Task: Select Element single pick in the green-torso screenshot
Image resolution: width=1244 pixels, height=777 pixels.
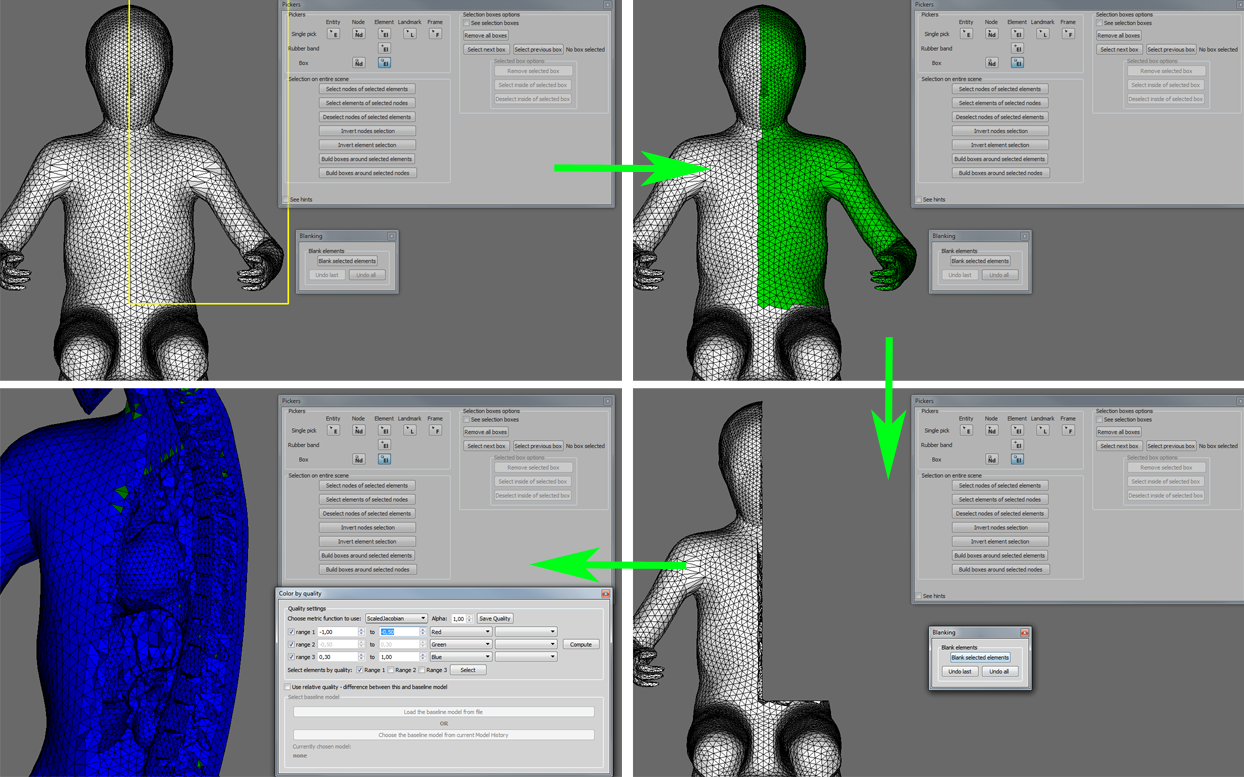Action: coord(1017,34)
